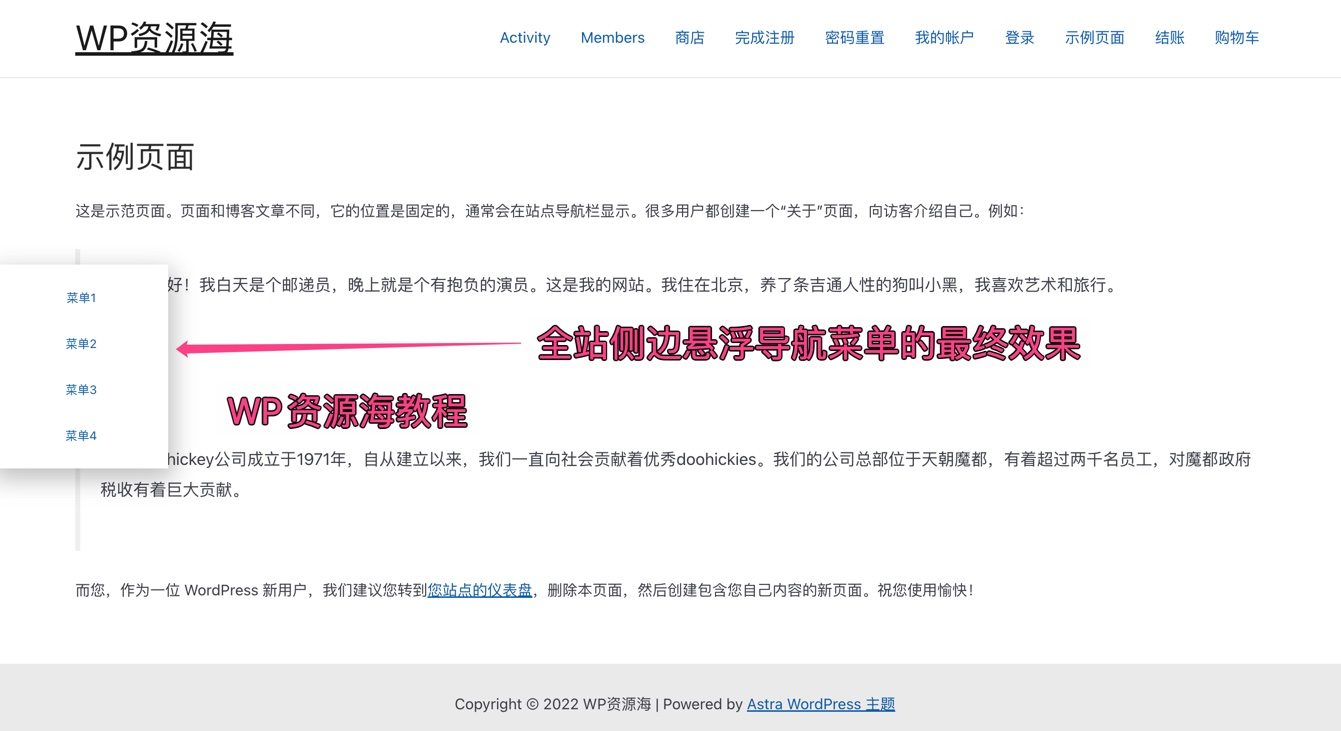Click the paragraph starting 这是示范页面
This screenshot has height=731, width=1341.
[550, 211]
